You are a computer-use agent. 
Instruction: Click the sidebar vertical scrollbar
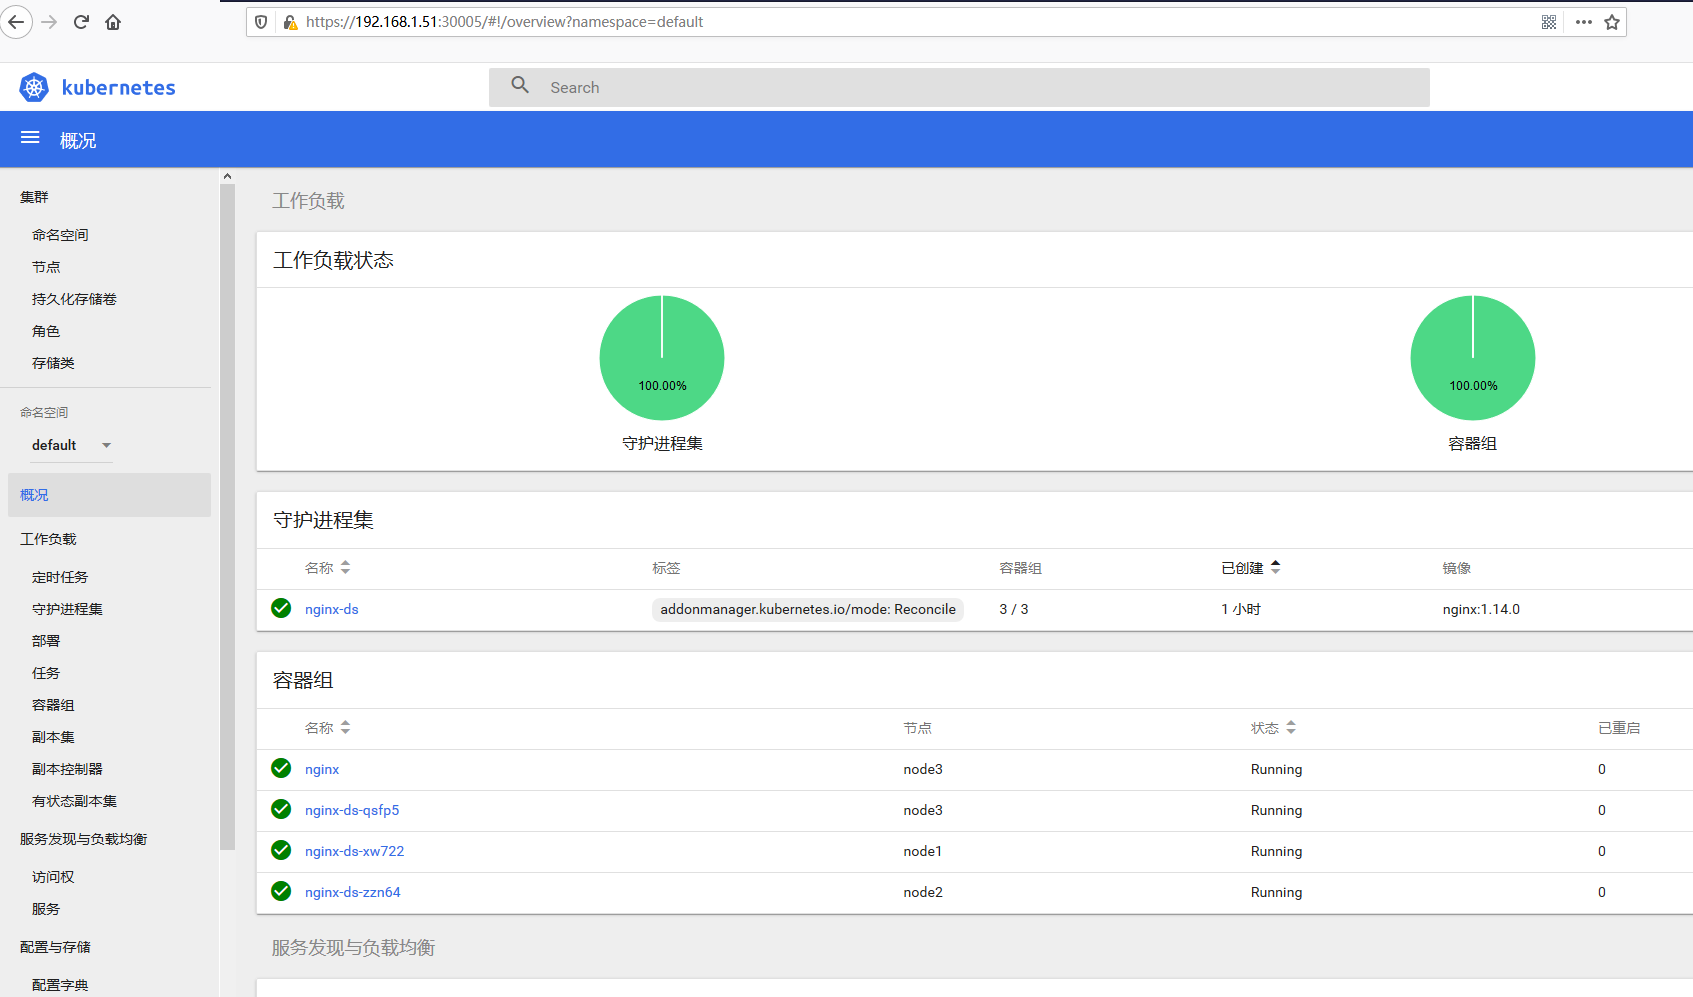pyautogui.click(x=227, y=516)
